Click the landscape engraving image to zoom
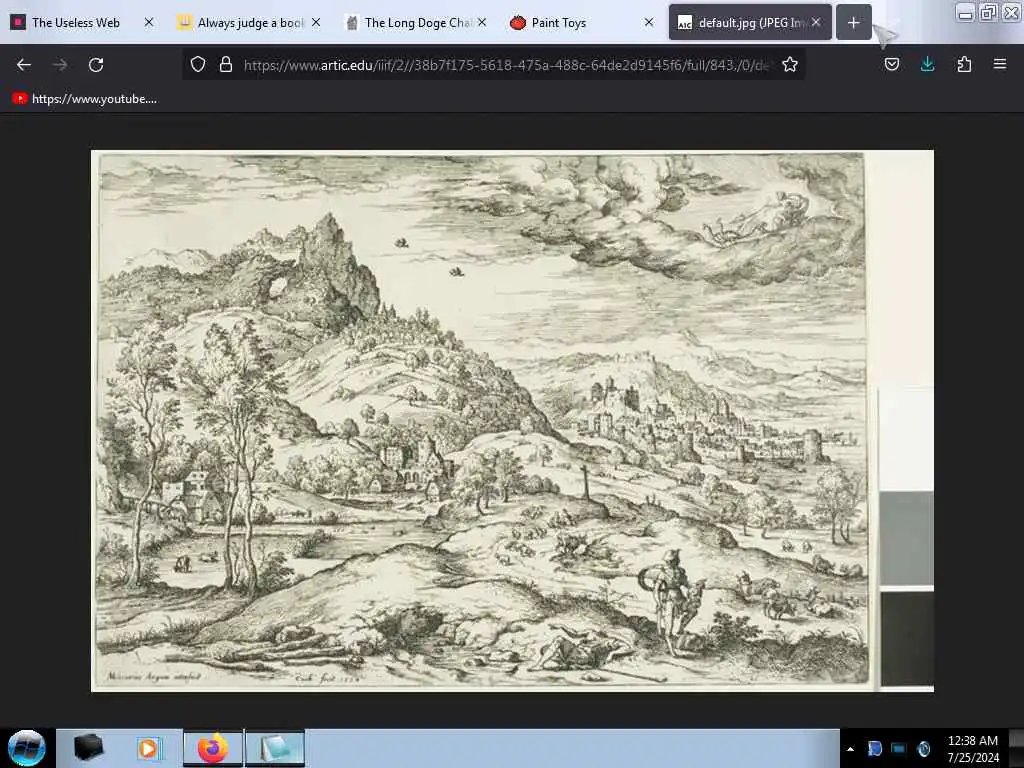 click(512, 421)
